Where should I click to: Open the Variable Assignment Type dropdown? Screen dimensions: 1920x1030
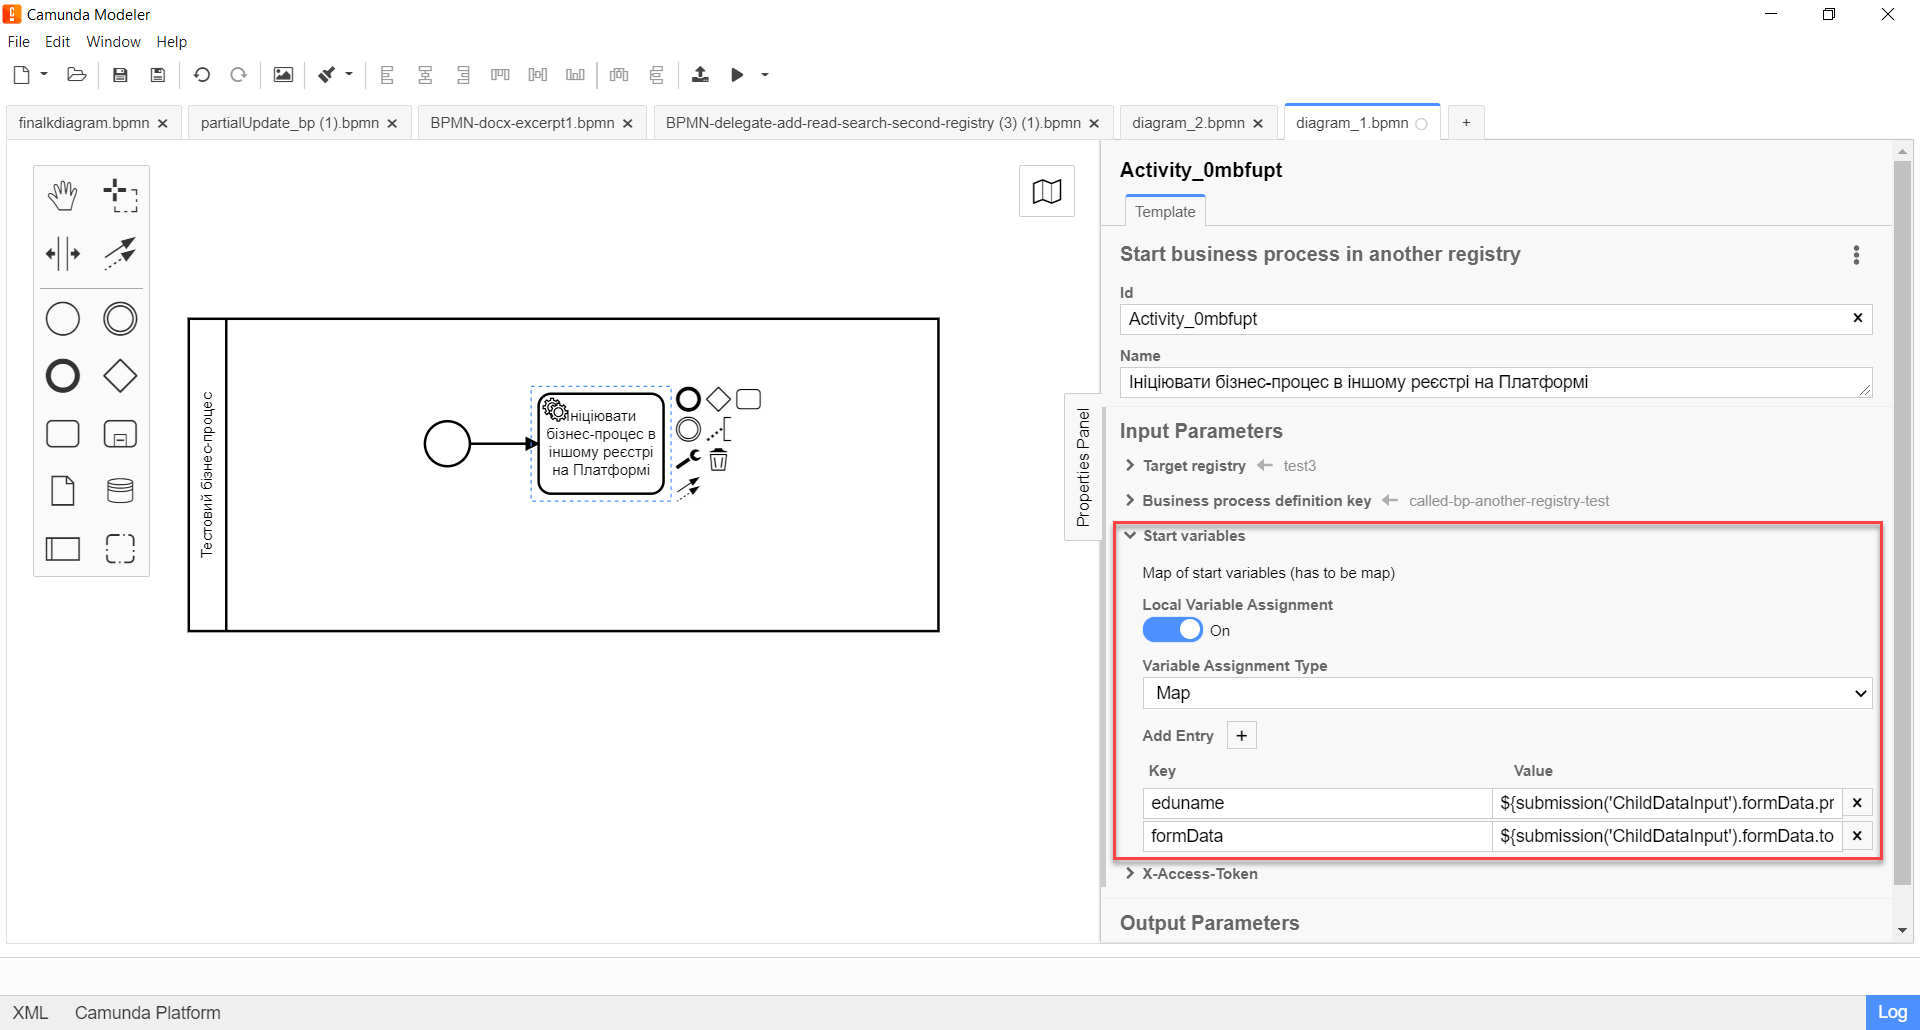(1507, 693)
